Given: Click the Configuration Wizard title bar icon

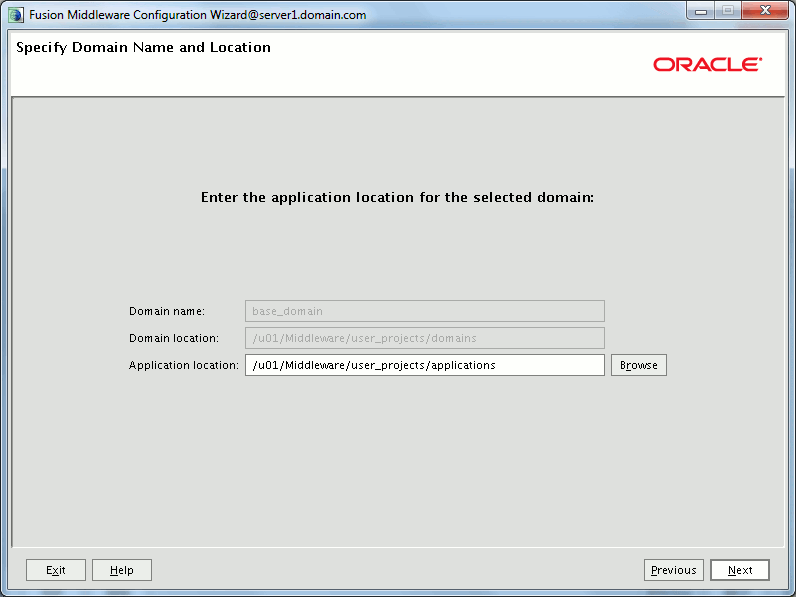Looking at the screenshot, I should (x=16, y=15).
